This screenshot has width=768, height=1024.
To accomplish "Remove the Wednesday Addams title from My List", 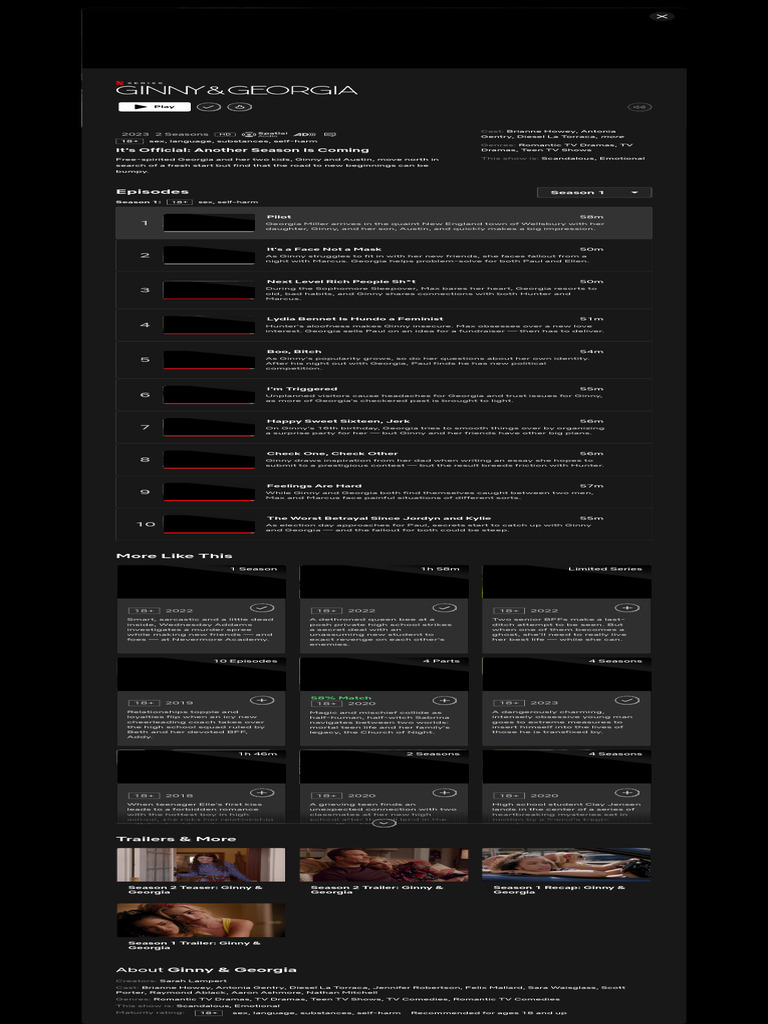I will [262, 608].
